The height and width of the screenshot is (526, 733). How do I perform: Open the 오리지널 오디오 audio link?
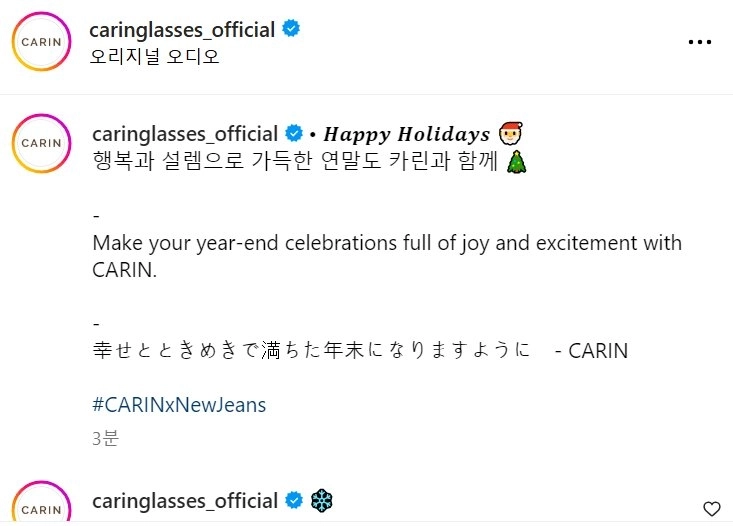tap(154, 56)
